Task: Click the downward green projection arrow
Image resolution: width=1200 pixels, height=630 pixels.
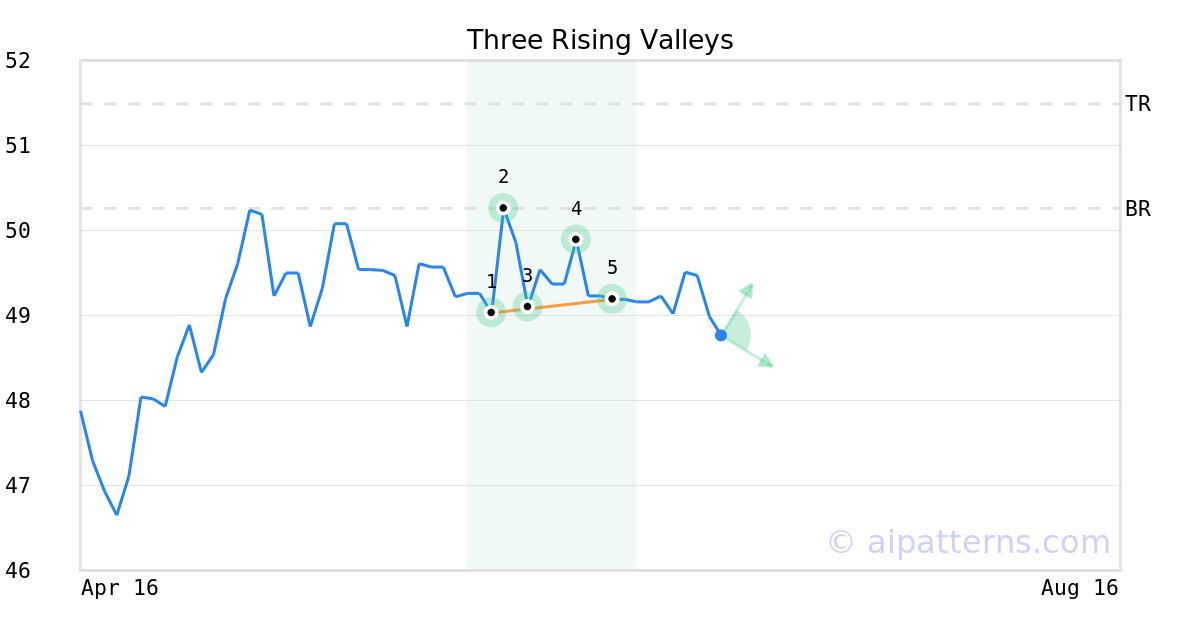Action: click(x=765, y=361)
